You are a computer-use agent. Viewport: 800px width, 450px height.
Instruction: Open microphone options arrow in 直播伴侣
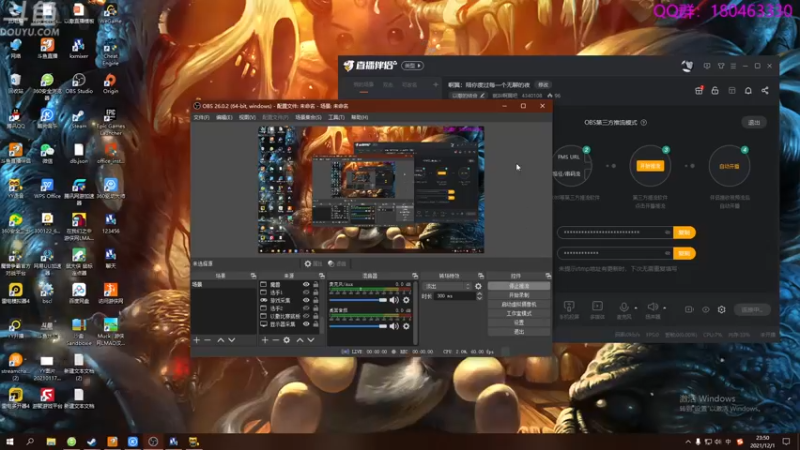(636, 308)
